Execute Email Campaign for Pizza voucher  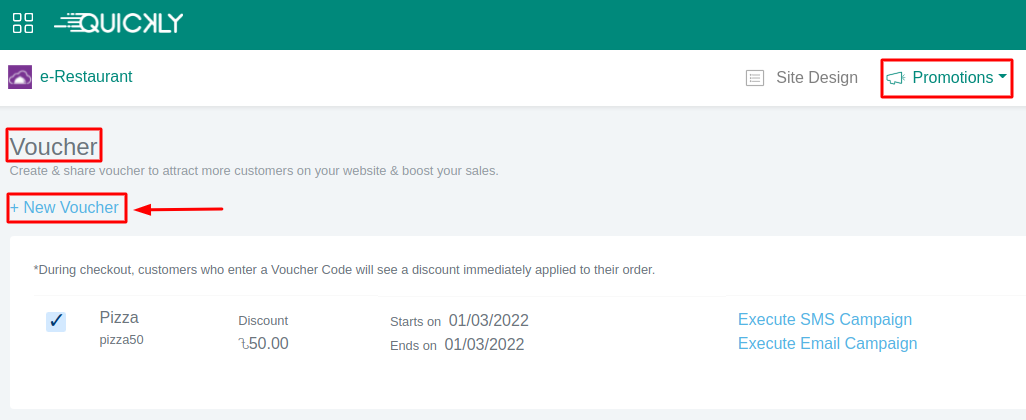click(827, 344)
